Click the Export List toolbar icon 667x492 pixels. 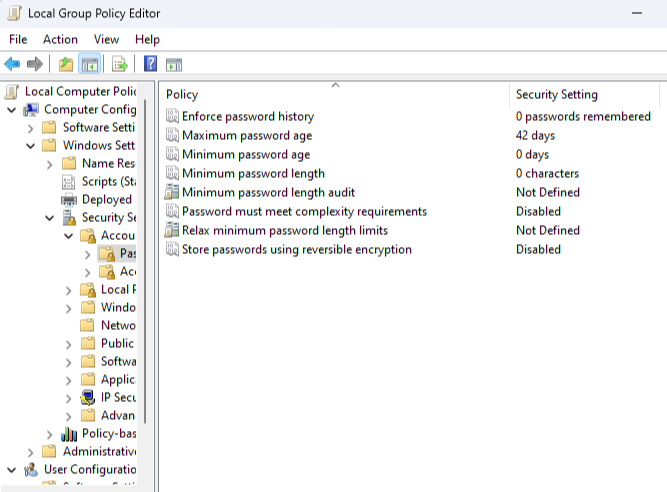coord(120,64)
